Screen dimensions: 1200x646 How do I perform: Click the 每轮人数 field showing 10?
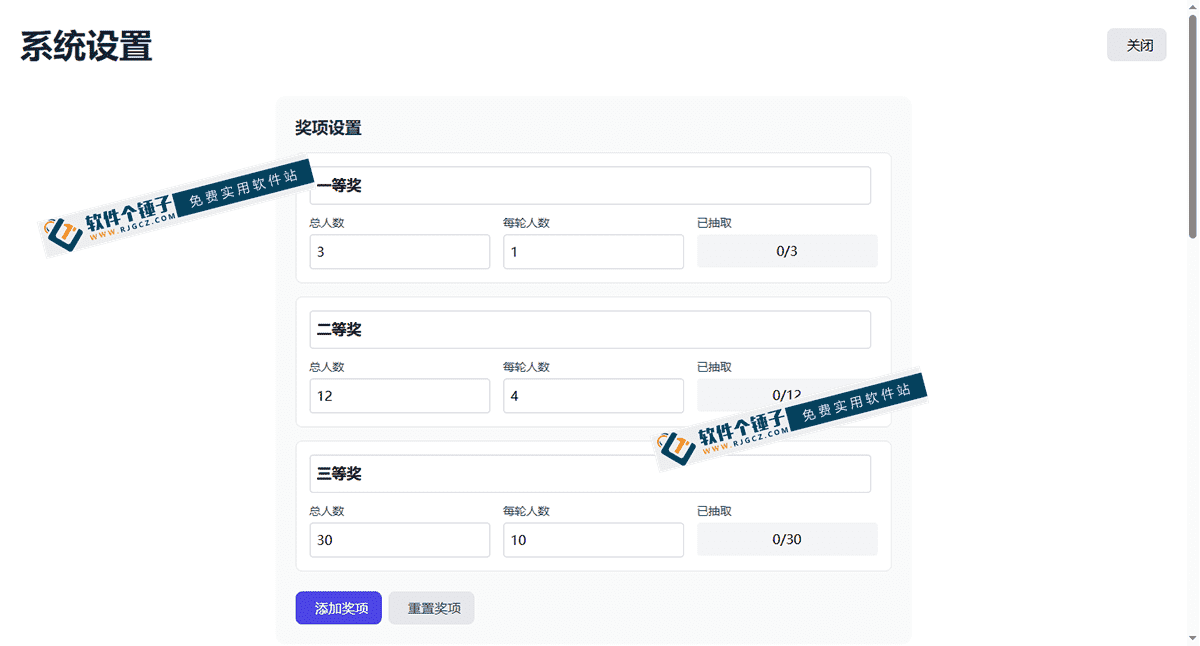pyautogui.click(x=593, y=539)
